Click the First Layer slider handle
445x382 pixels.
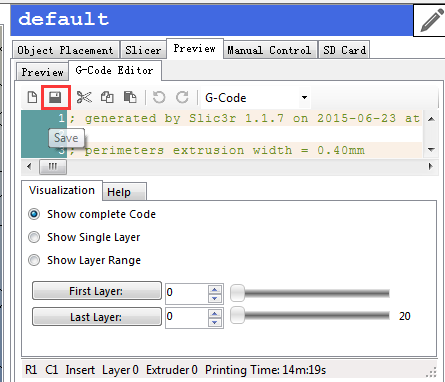tap(238, 293)
